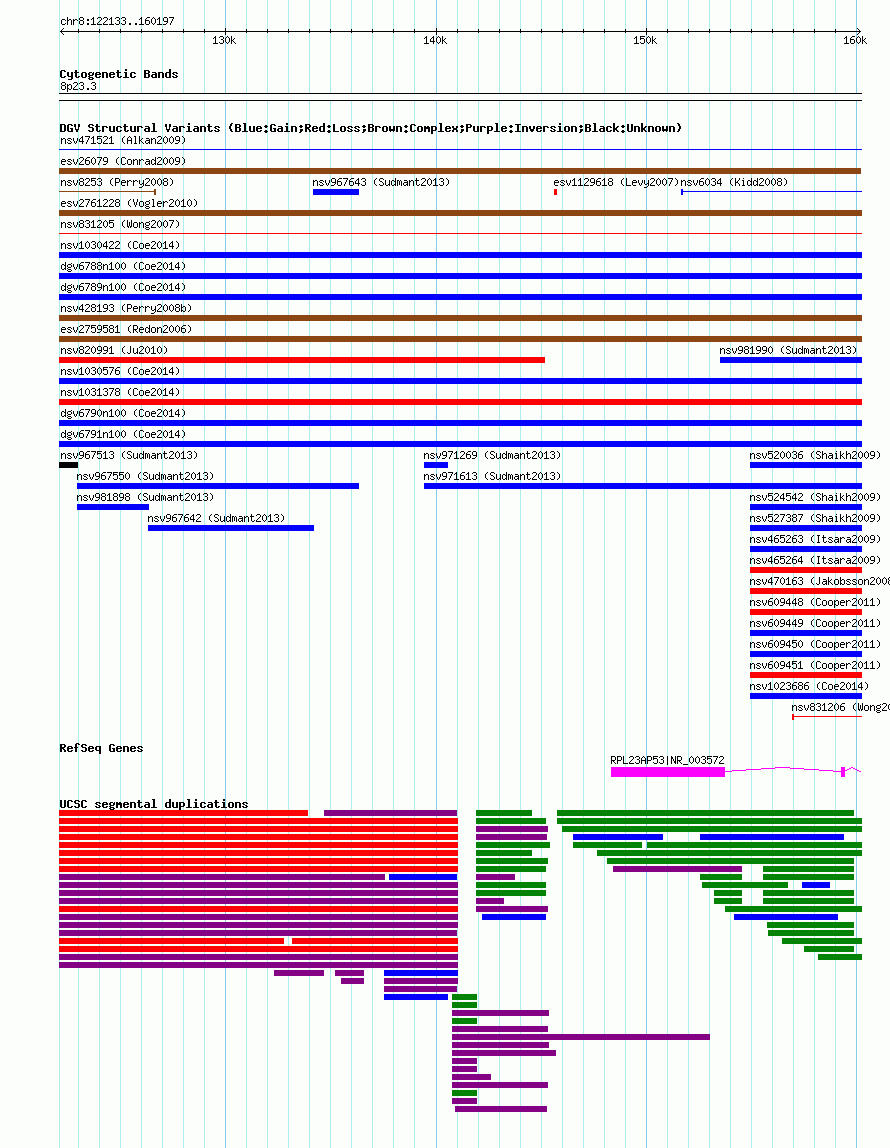Click the 140k ruler tick label
The height and width of the screenshot is (1148, 890).
point(435,41)
